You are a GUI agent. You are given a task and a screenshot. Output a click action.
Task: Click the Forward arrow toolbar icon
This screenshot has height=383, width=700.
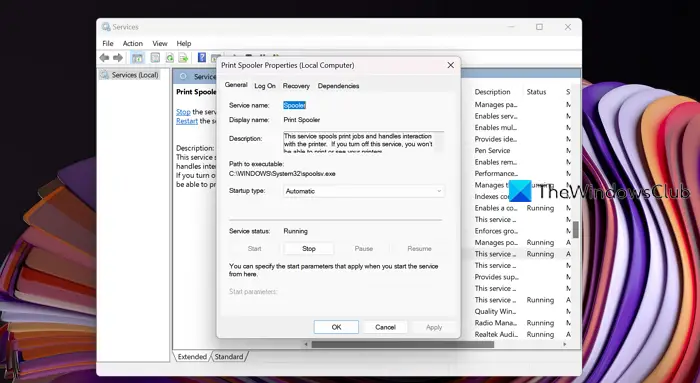118,58
